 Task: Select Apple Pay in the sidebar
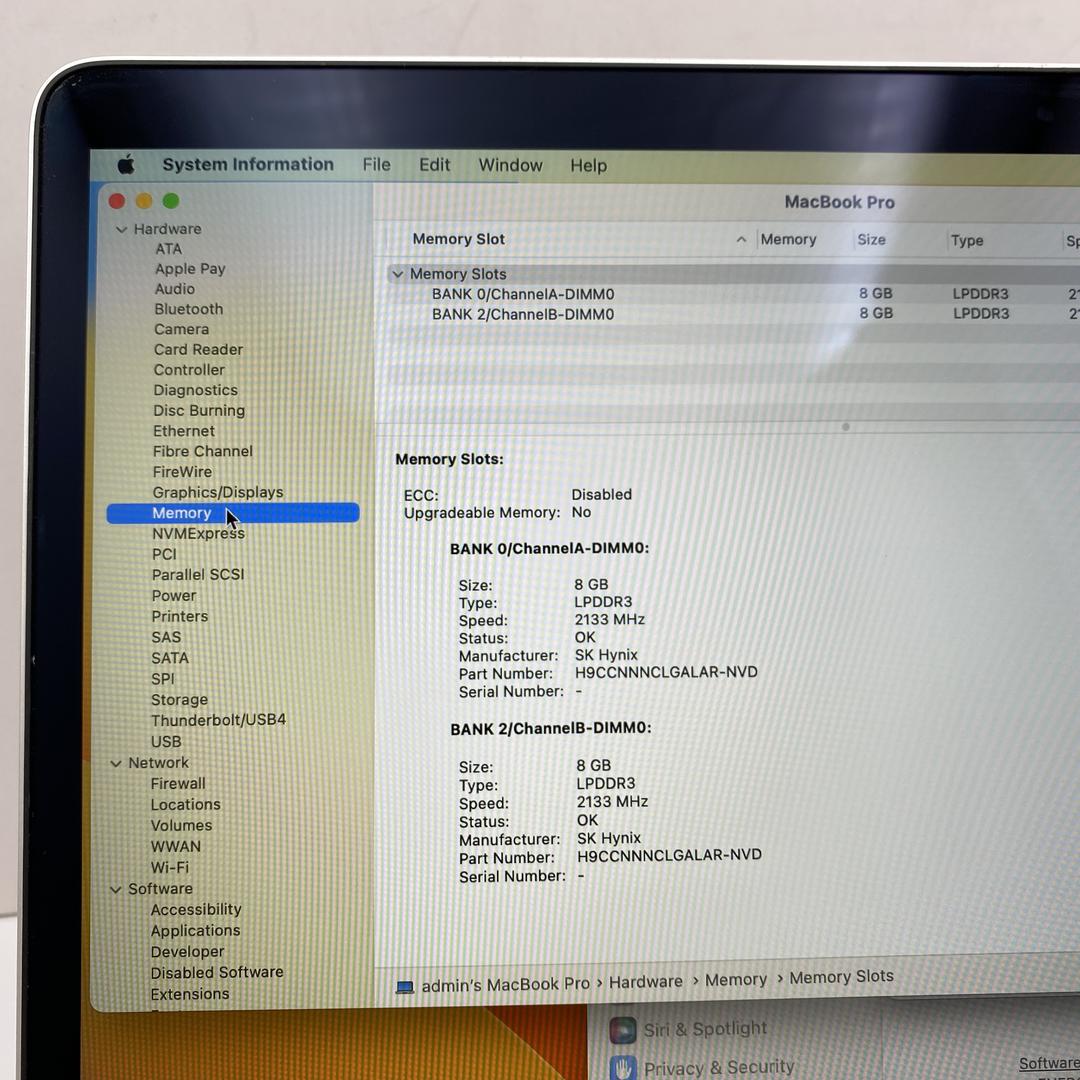tap(190, 269)
